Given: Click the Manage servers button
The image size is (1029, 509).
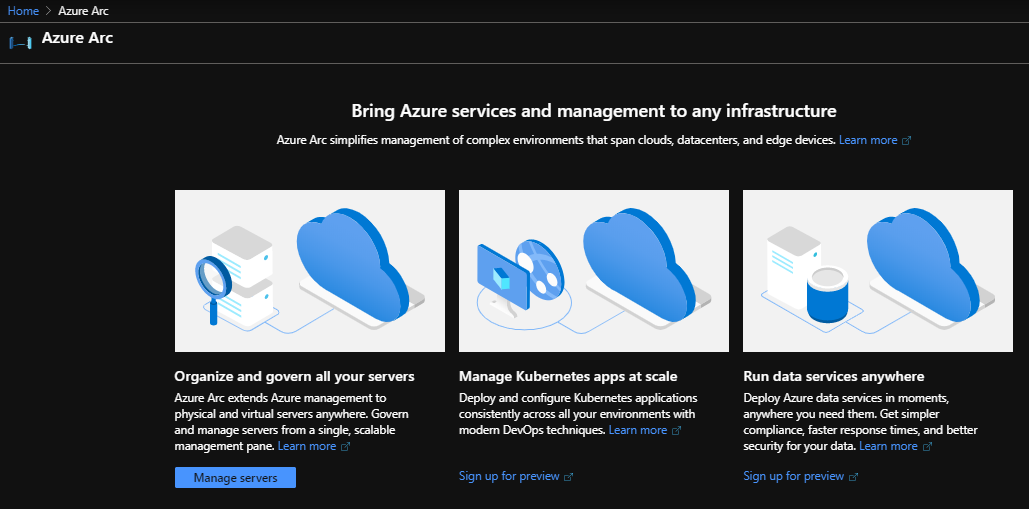Looking at the screenshot, I should [236, 478].
